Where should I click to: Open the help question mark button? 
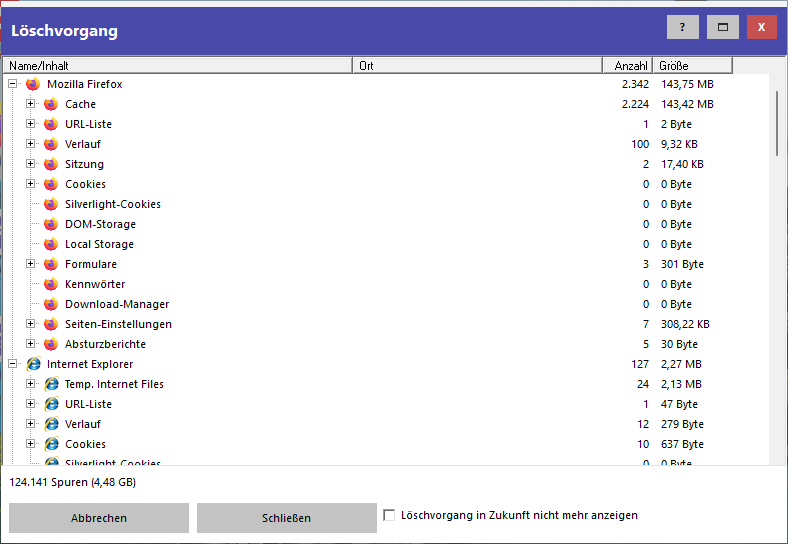(x=682, y=27)
